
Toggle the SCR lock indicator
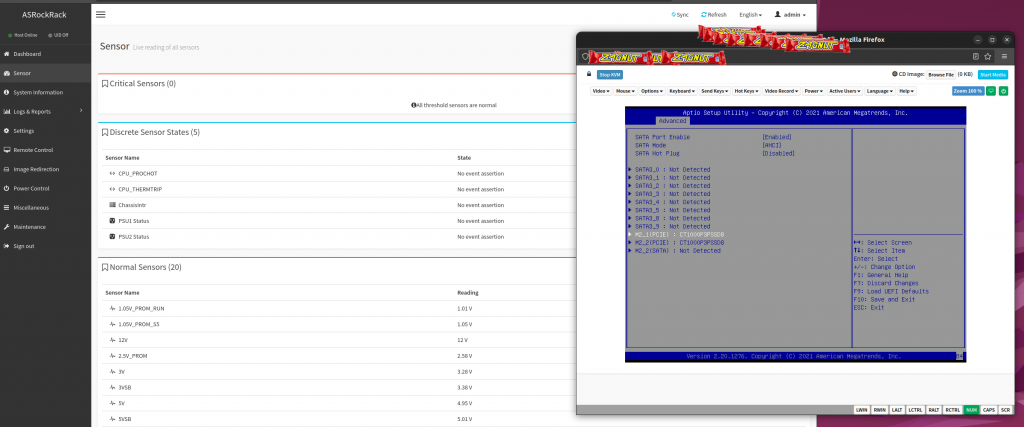[1005, 409]
